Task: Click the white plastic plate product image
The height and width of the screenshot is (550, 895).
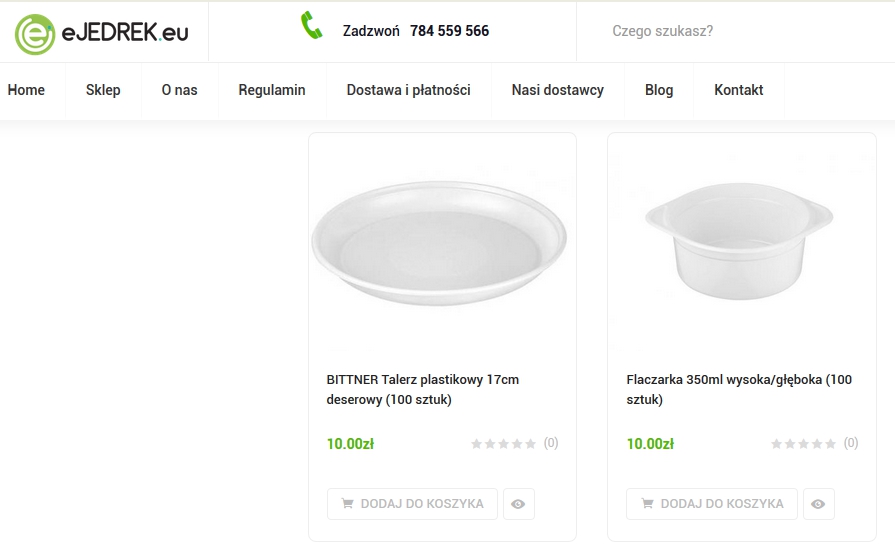Action: point(441,245)
